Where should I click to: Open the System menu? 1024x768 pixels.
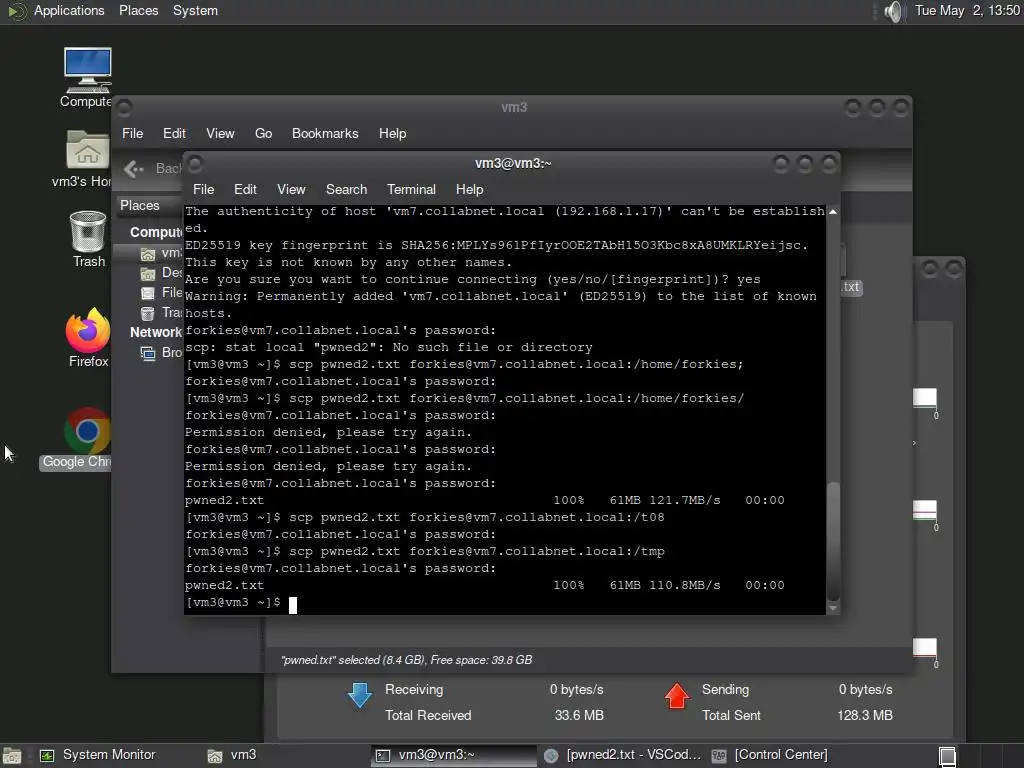coord(195,10)
